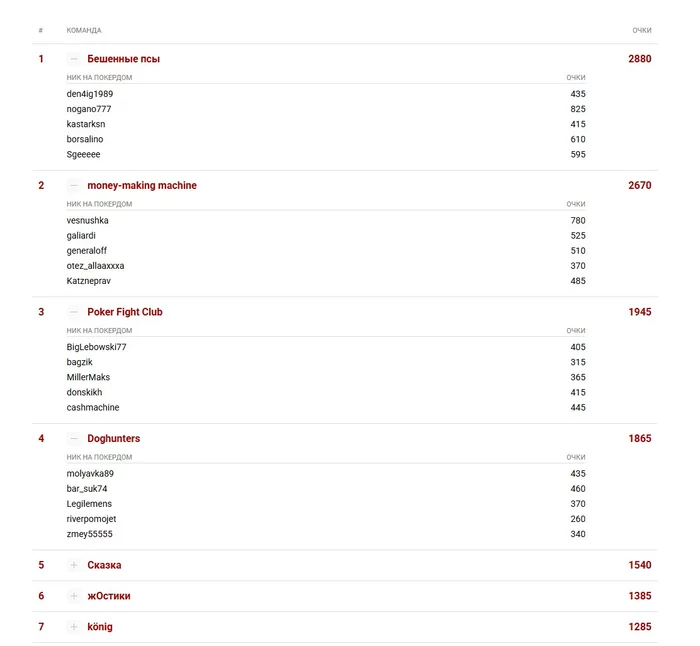The width and height of the screenshot is (700, 646).
Task: Click the Doghunters team name
Action: (113, 439)
